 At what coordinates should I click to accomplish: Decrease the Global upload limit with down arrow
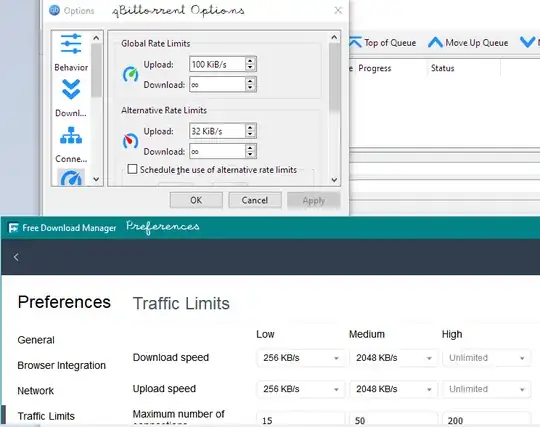tap(250, 68)
